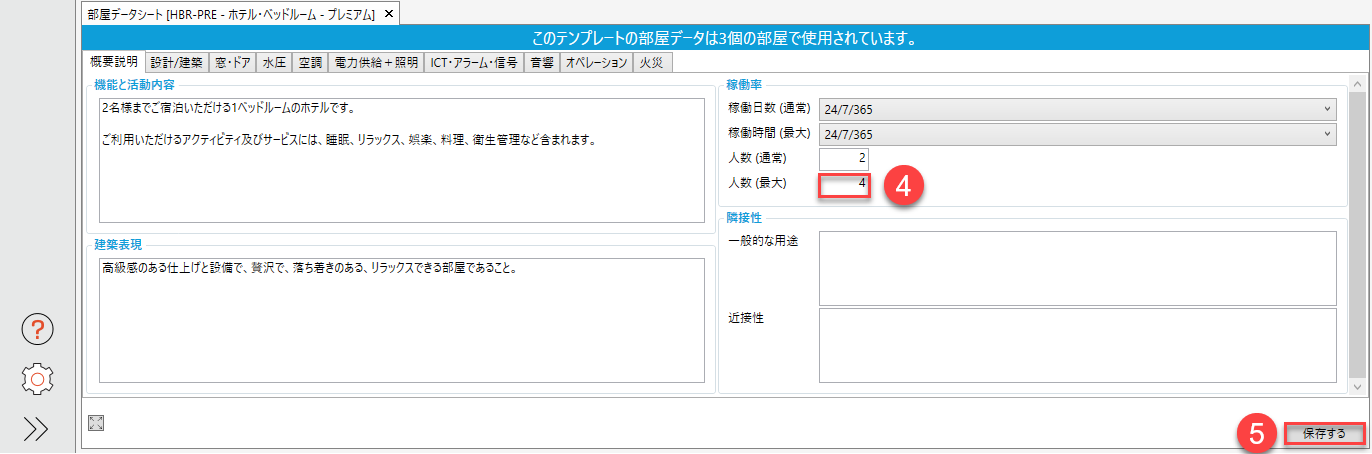Open the 火災 tab

click(651, 62)
